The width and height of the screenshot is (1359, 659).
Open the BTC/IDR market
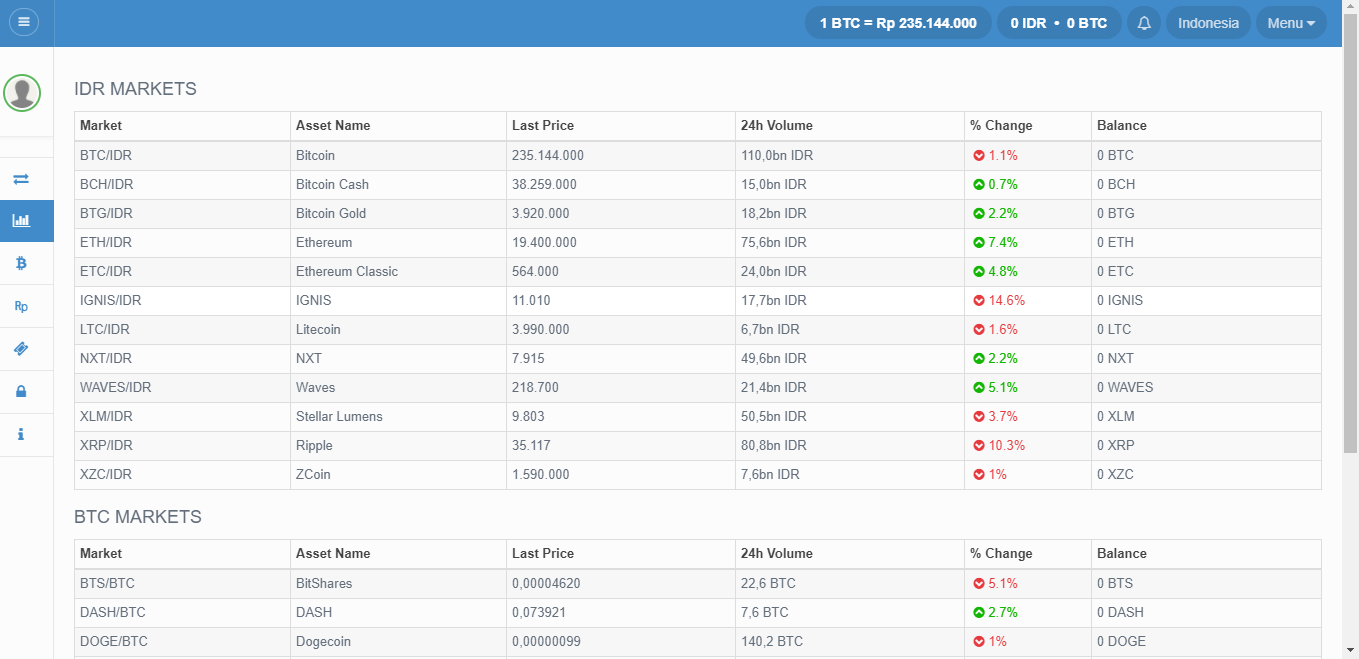click(x=105, y=156)
